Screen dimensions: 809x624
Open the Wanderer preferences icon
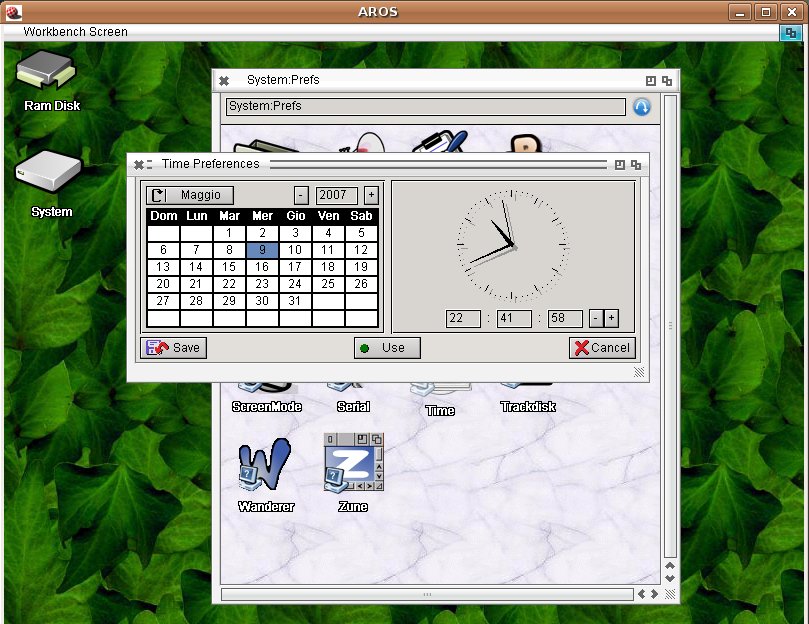coord(265,465)
